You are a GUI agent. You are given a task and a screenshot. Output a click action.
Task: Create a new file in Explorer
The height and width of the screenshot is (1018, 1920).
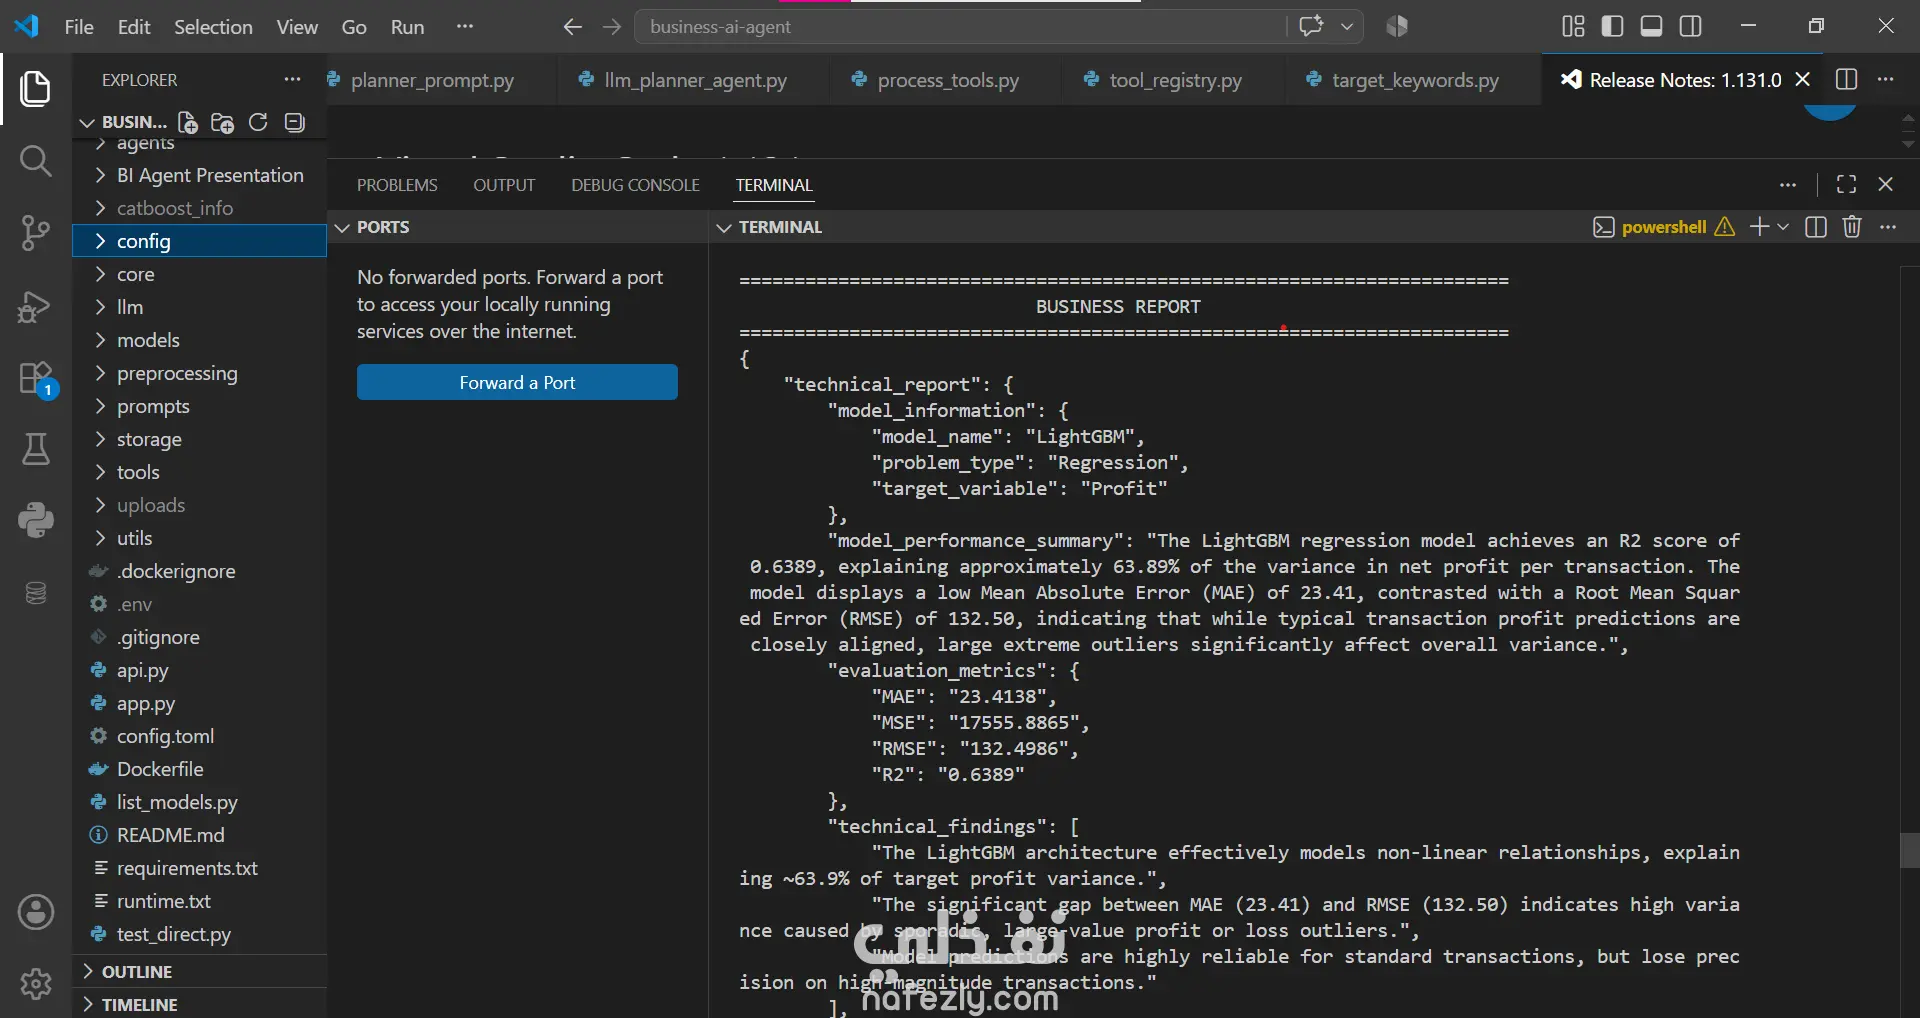[187, 122]
